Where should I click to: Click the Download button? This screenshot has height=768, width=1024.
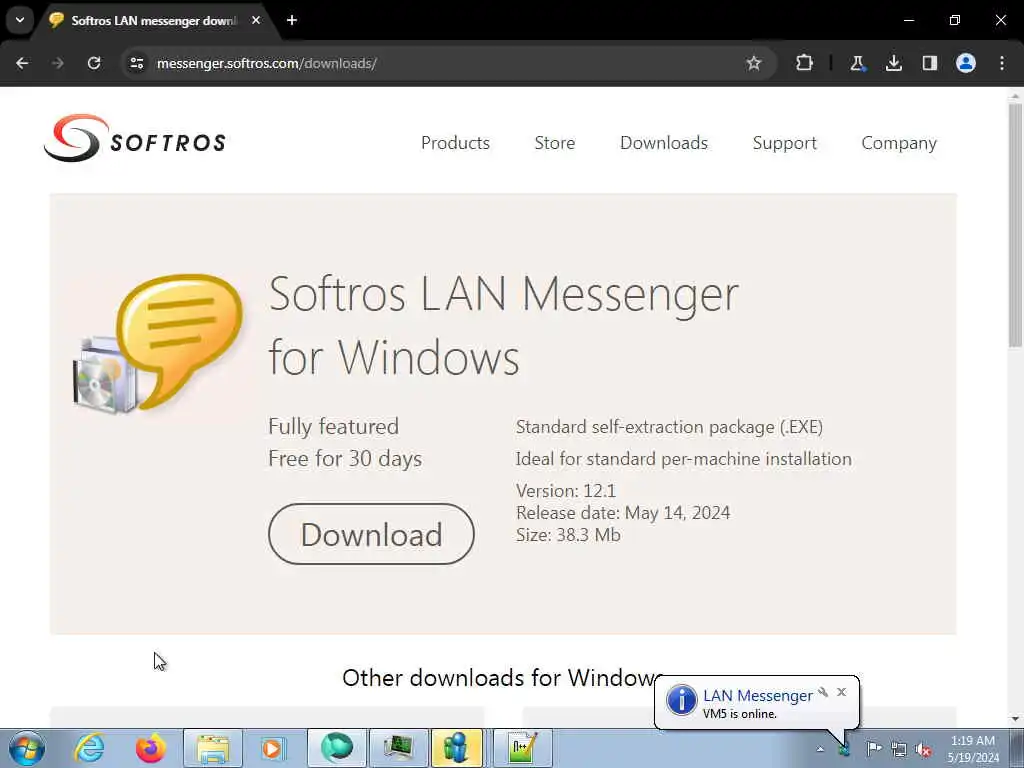[x=371, y=534]
